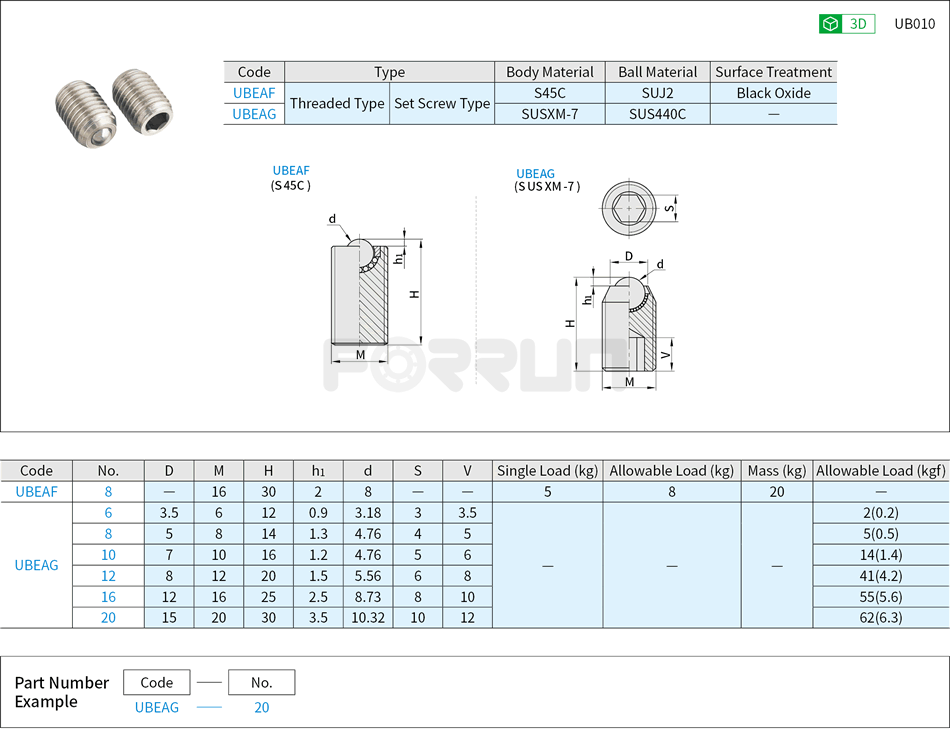Select the S45C body material cell
The width and height of the screenshot is (950, 730).
point(550,93)
